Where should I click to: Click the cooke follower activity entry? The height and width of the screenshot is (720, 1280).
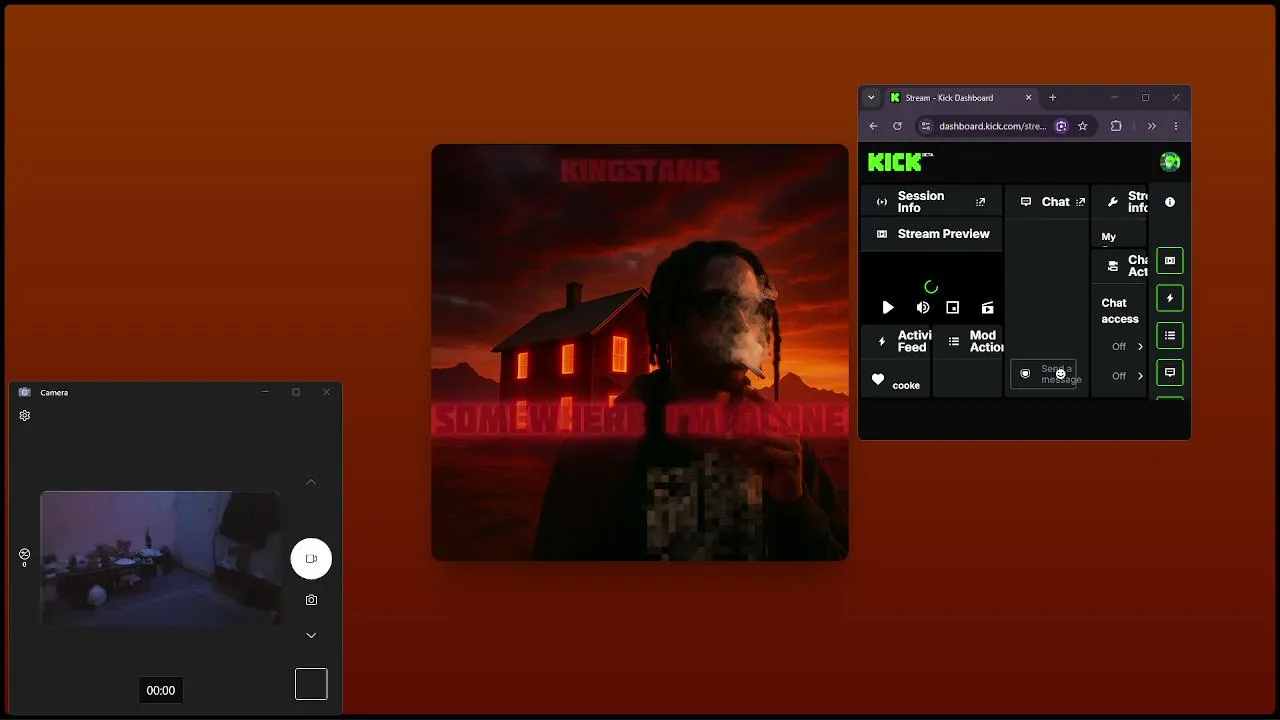coord(896,381)
